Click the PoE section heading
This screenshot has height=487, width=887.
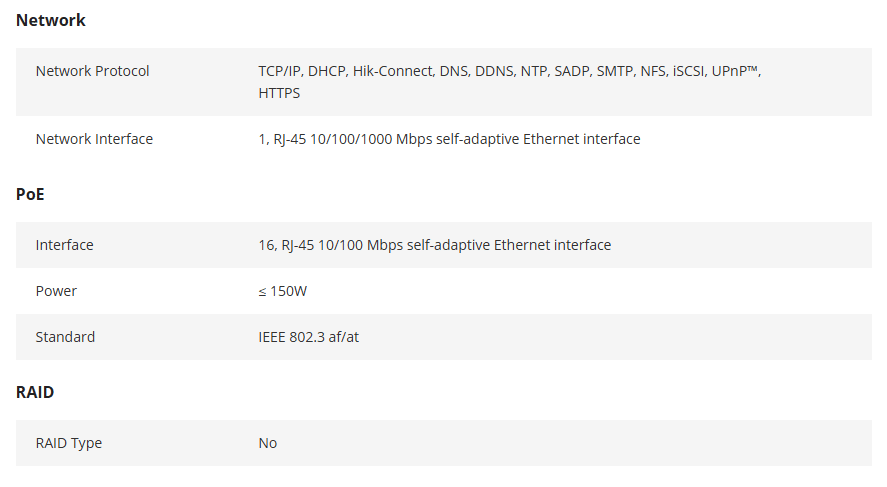click(30, 194)
